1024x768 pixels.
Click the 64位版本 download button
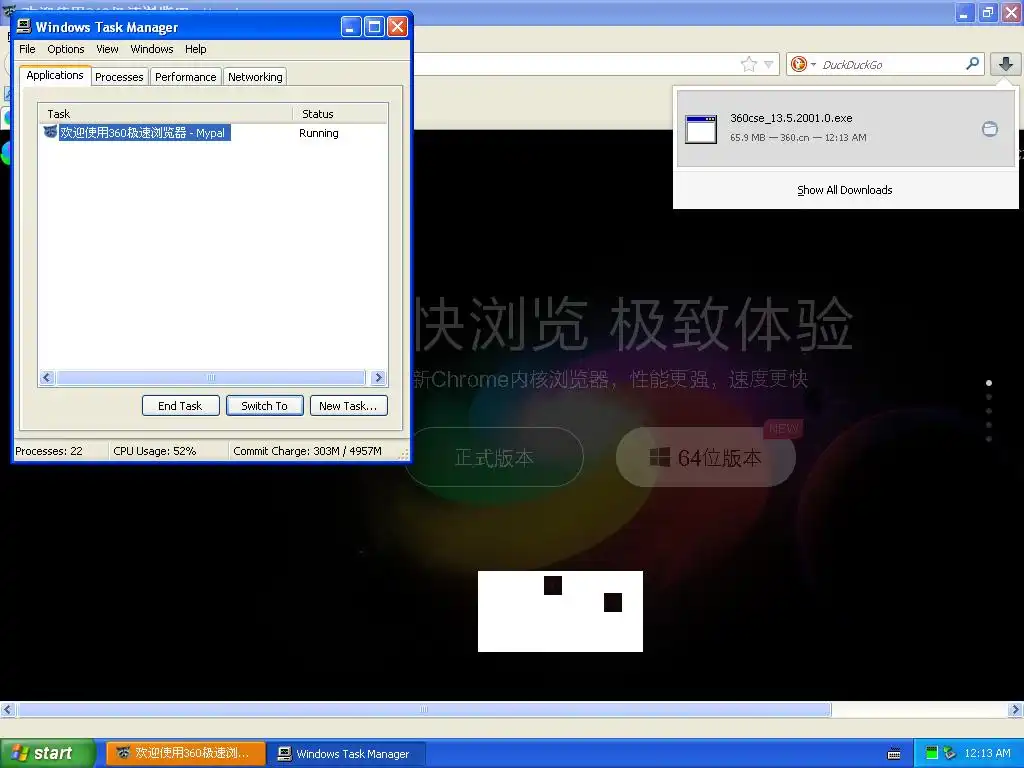coord(706,457)
